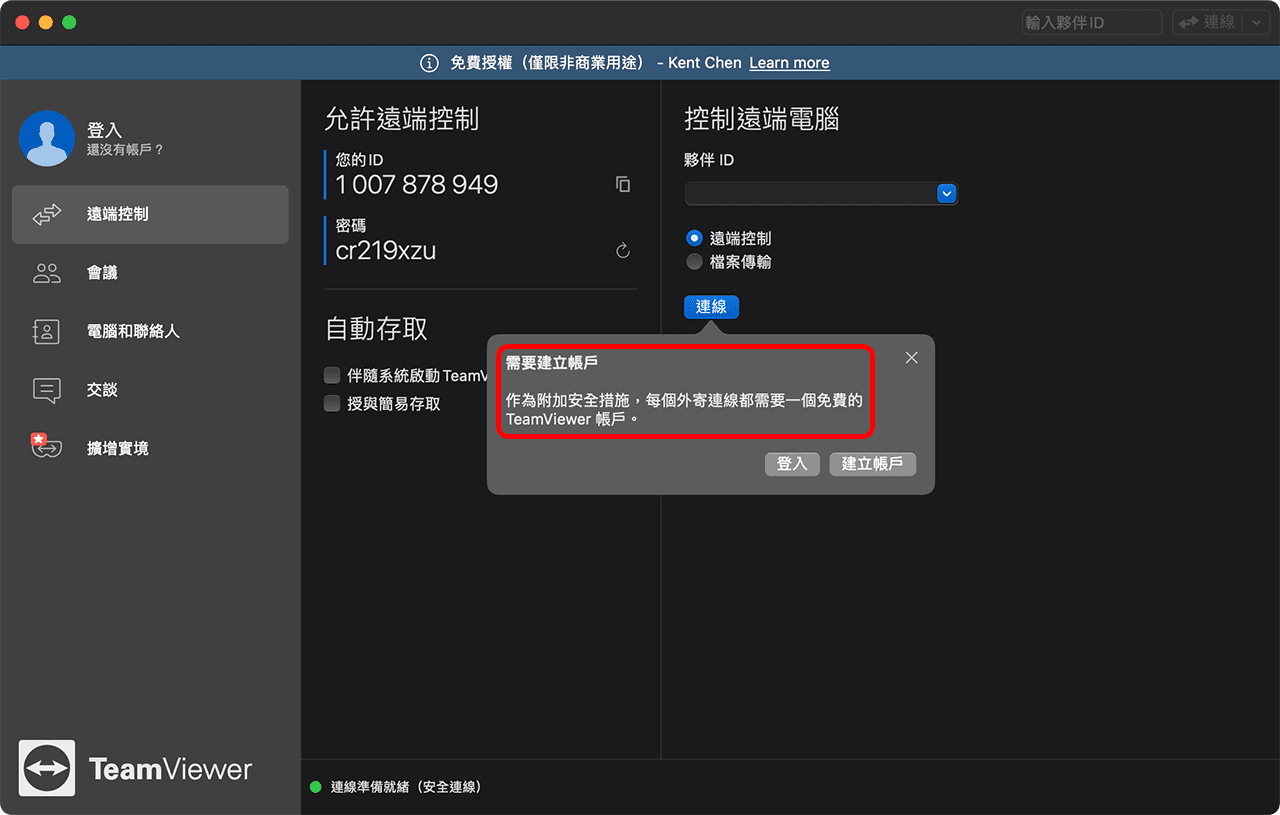Enable the 授與簡易存取 checkbox
Viewport: 1280px width, 815px height.
pyautogui.click(x=332, y=403)
